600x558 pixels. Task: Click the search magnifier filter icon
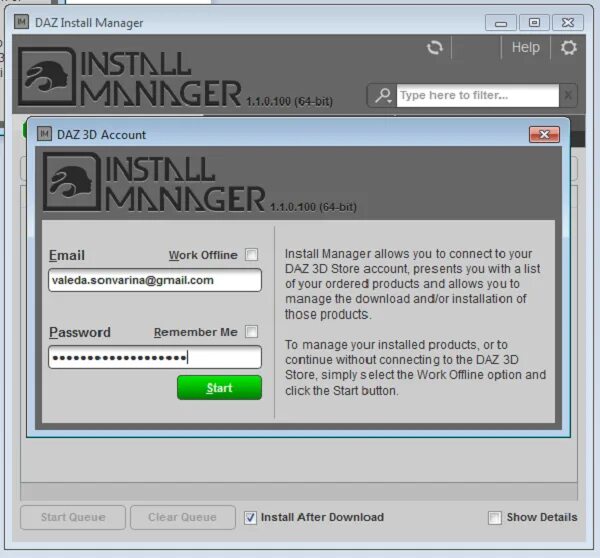tap(383, 95)
